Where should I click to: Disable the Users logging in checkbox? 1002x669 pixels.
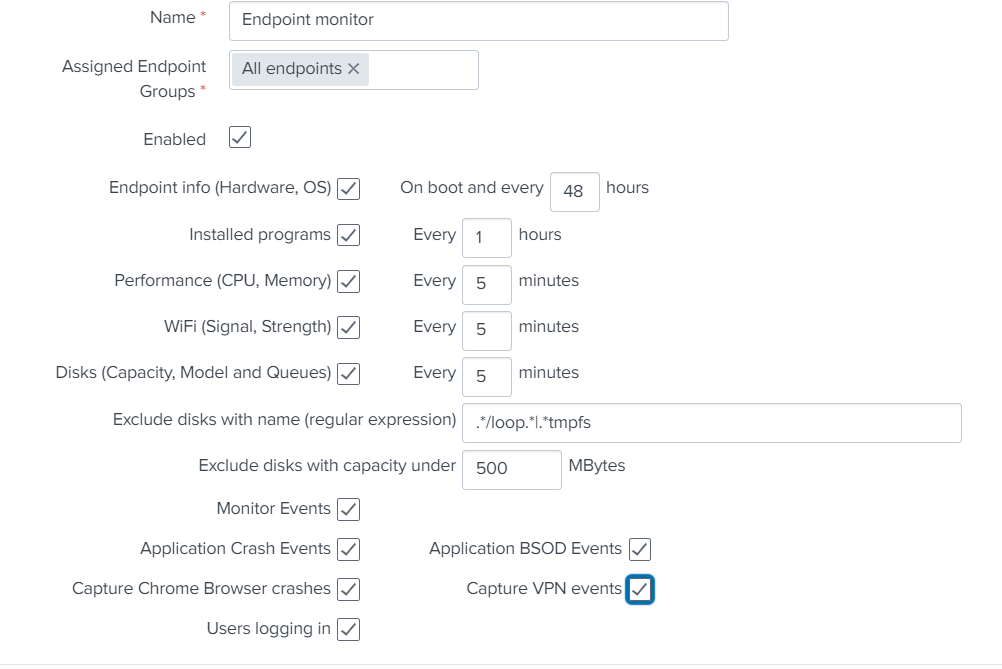pos(348,629)
